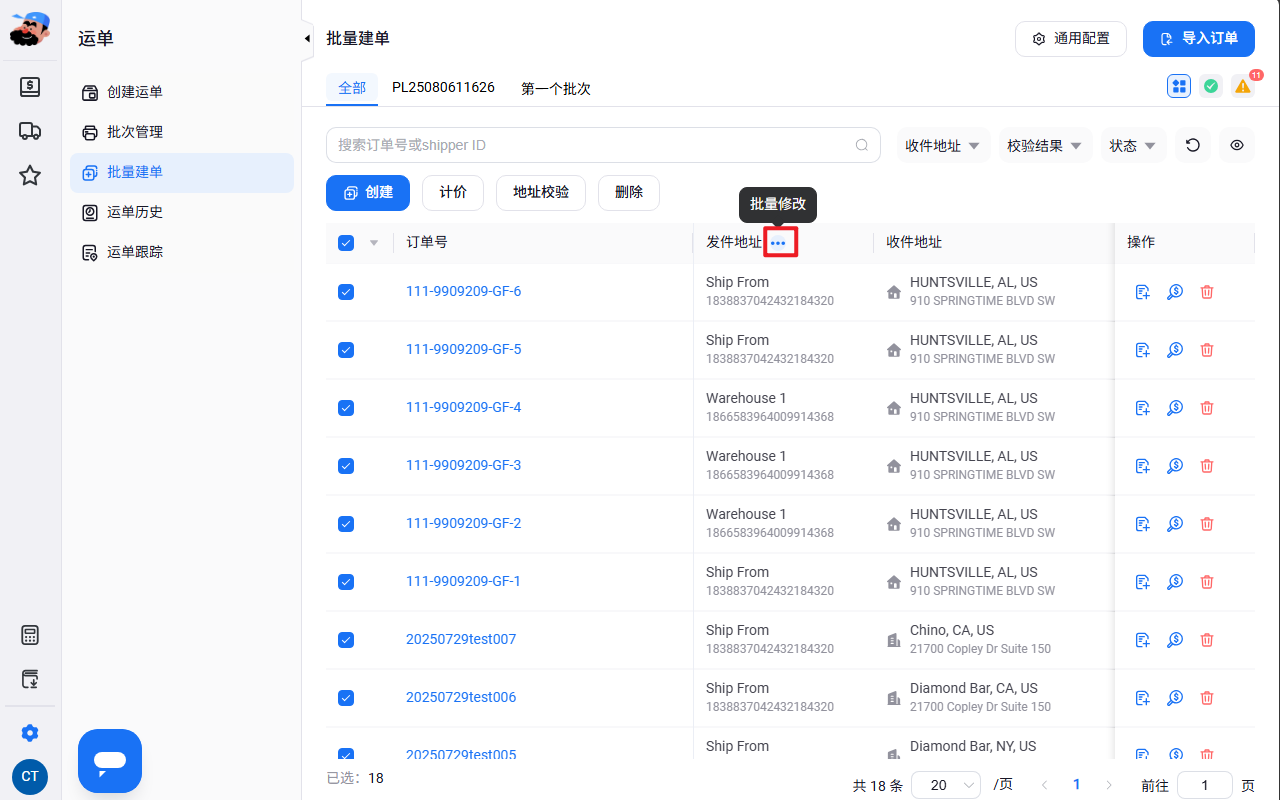Uncheck the checkbox for order 111-9909209-GF-3
This screenshot has width=1280, height=800.
(346, 466)
